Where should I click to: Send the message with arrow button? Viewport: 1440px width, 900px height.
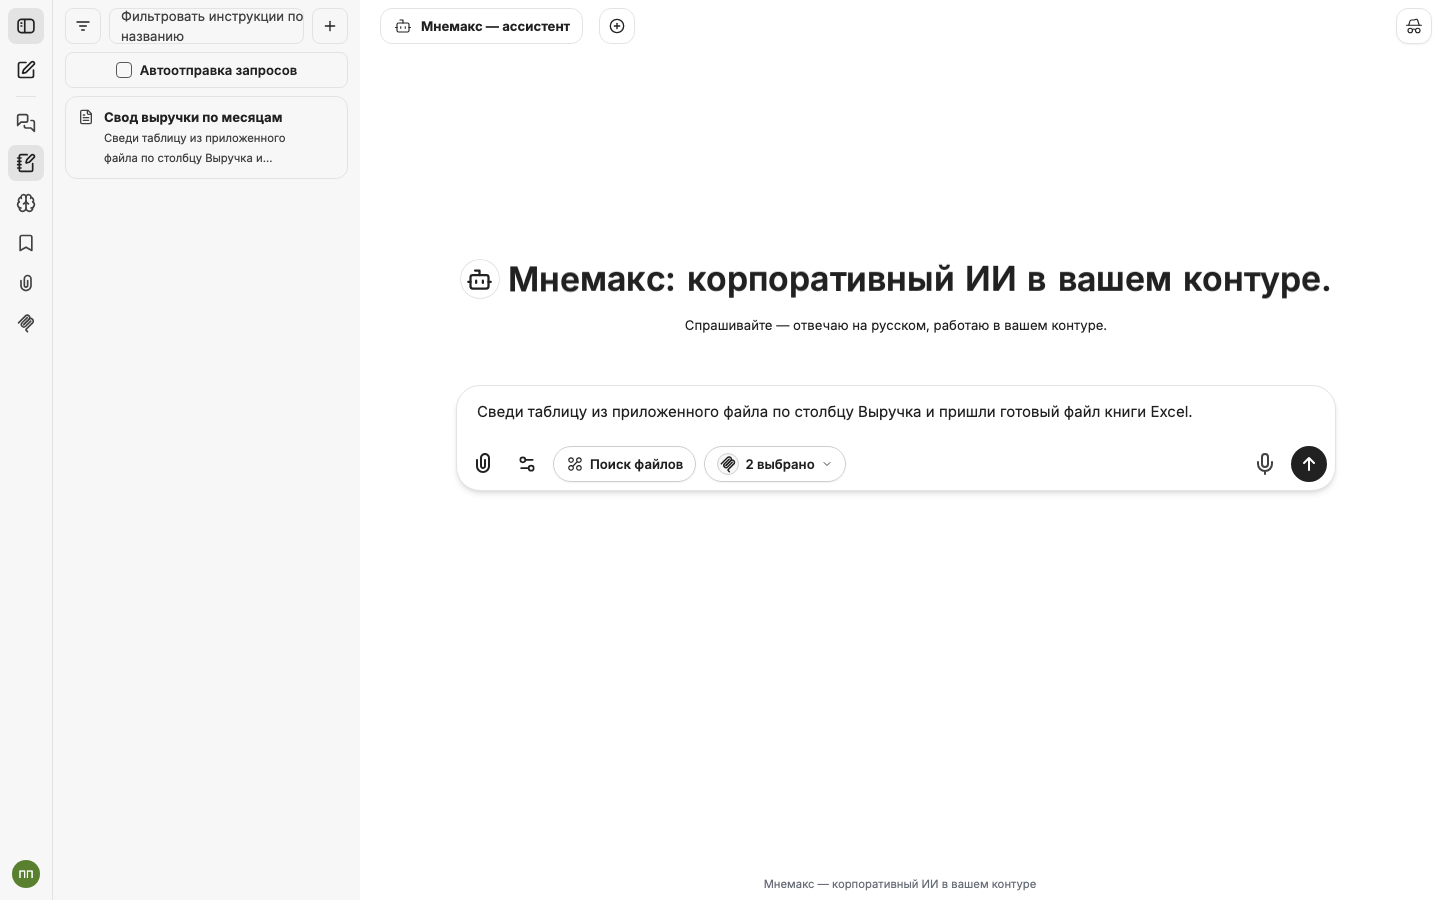point(1309,464)
